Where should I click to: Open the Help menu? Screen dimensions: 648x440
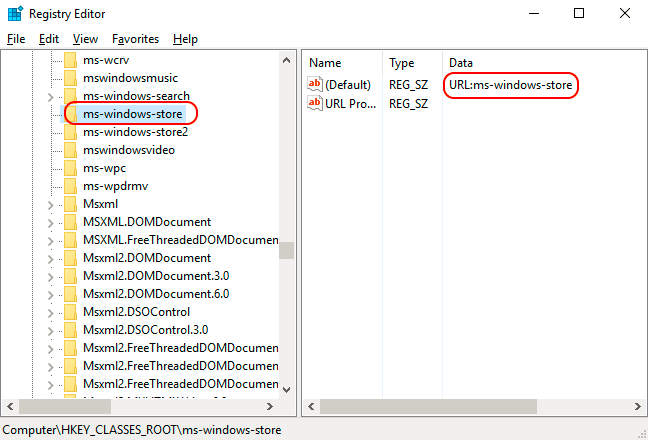185,39
